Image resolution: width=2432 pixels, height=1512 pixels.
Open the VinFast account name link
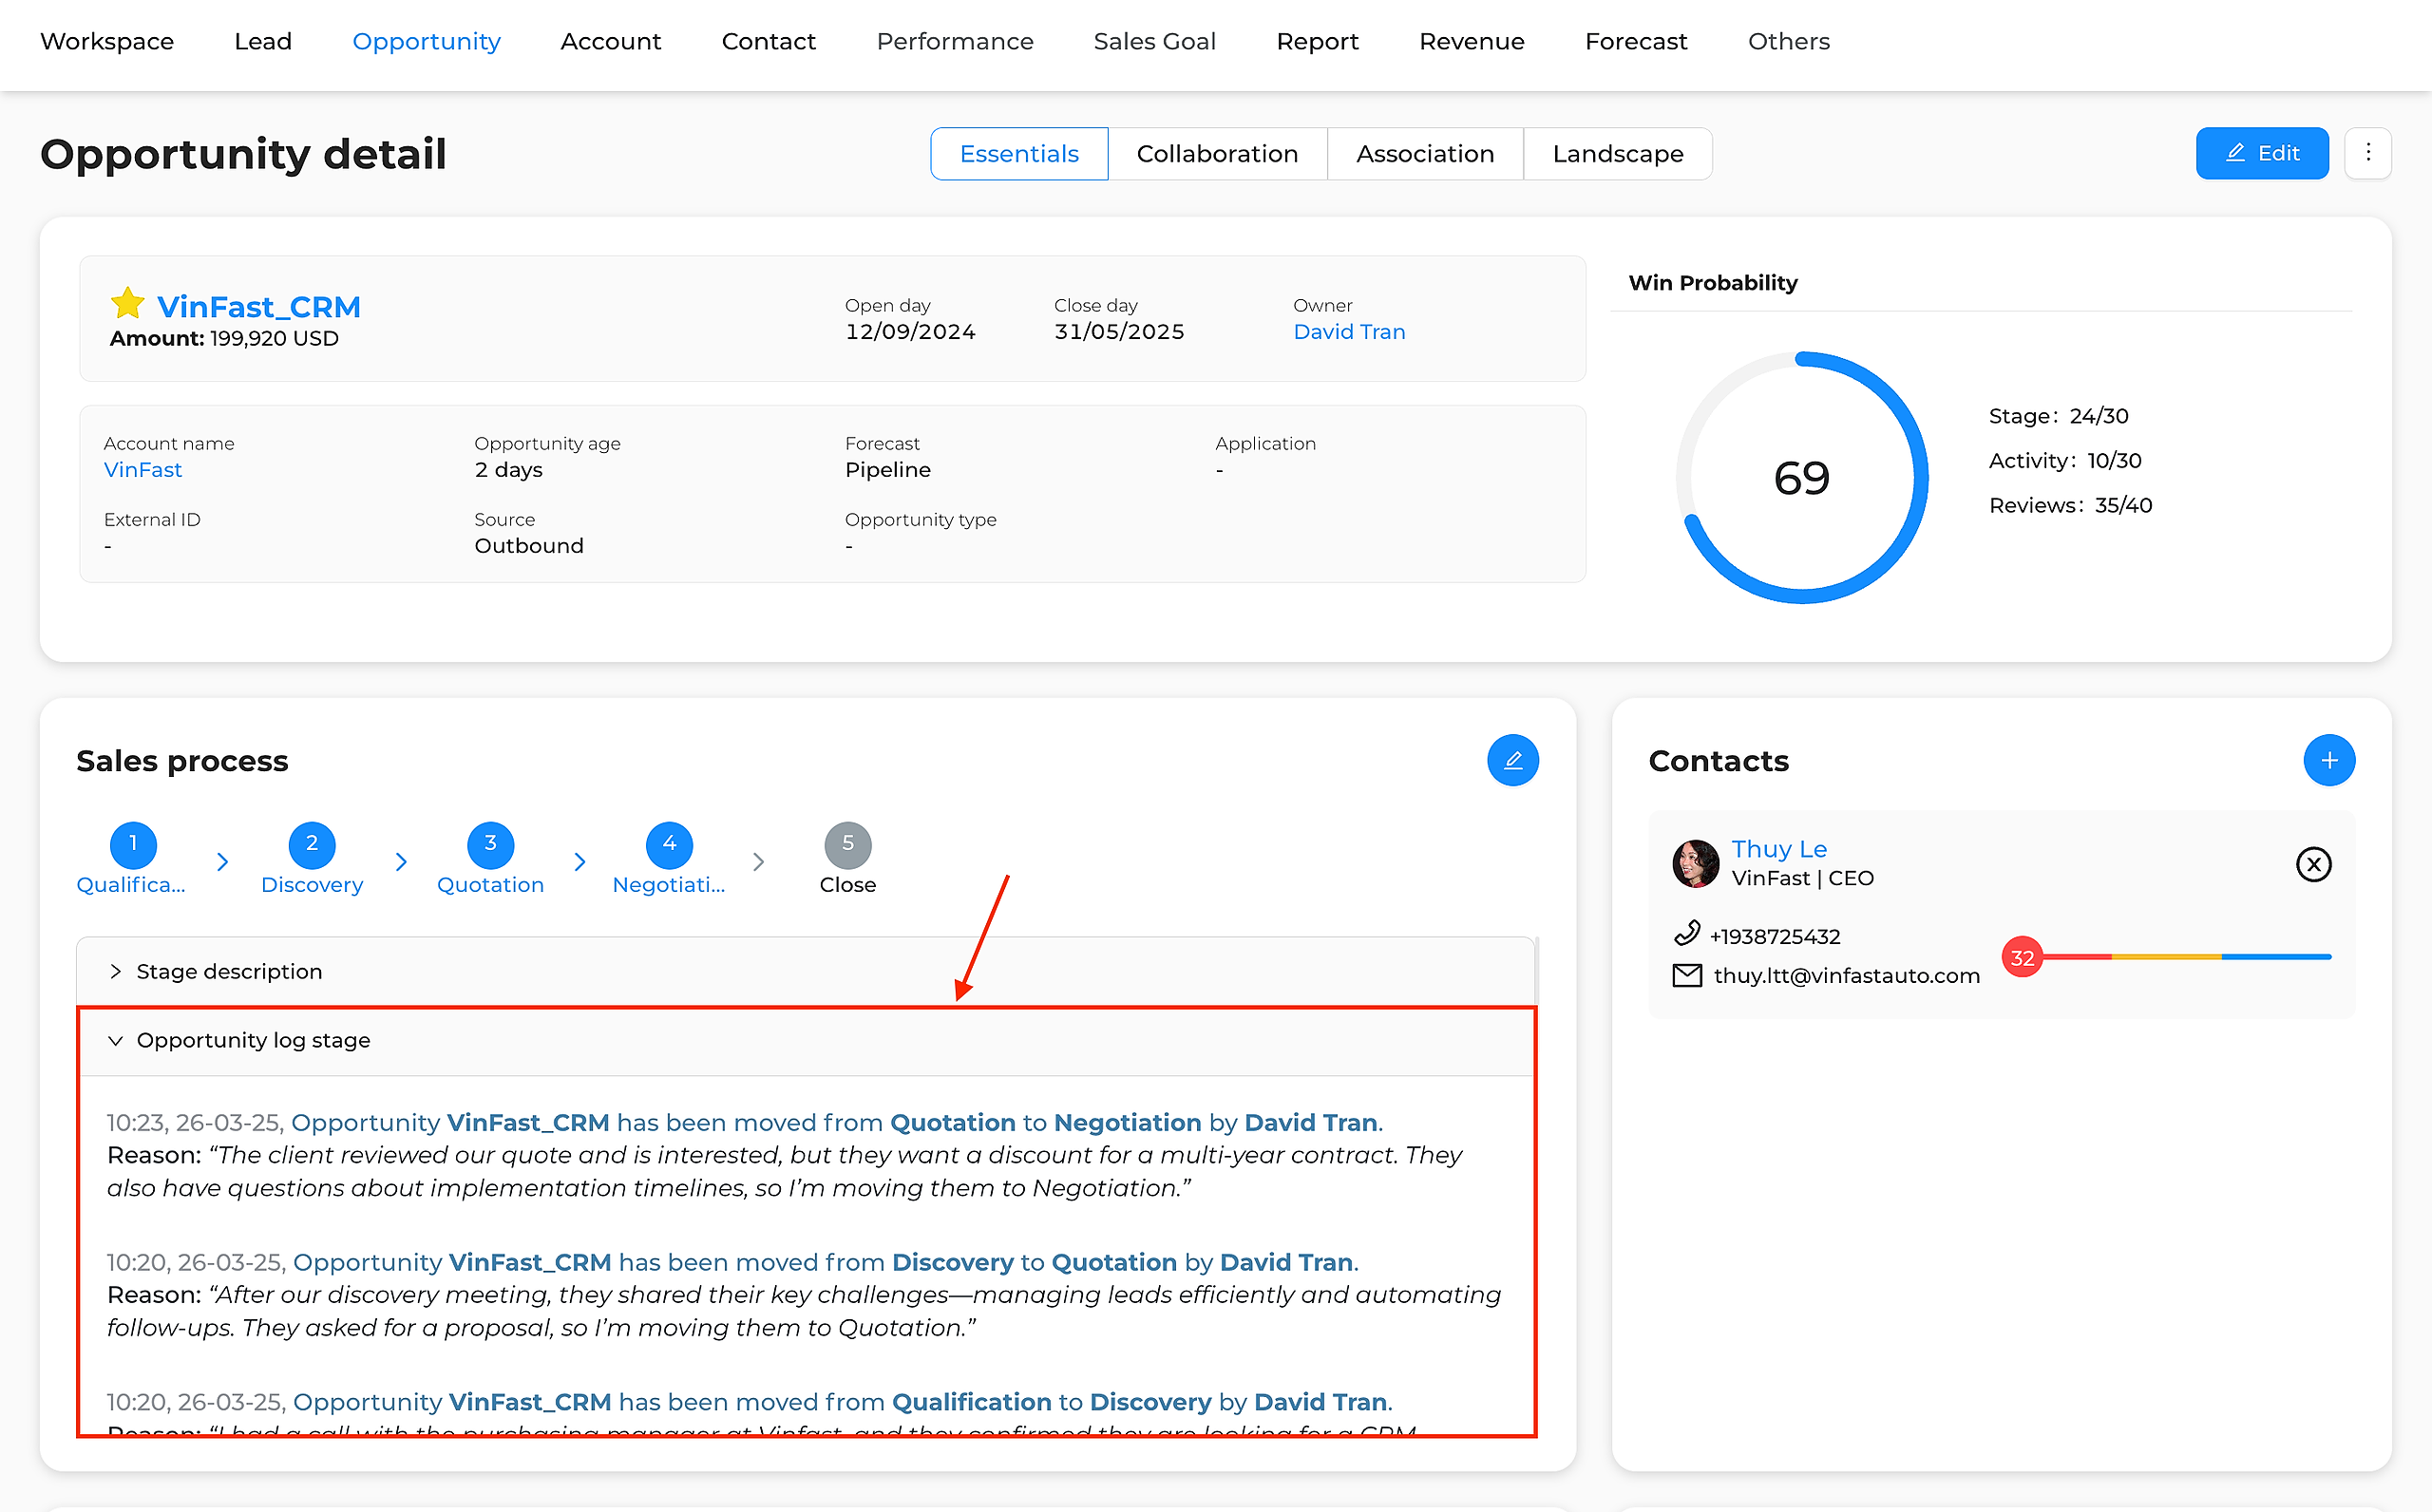pos(143,470)
